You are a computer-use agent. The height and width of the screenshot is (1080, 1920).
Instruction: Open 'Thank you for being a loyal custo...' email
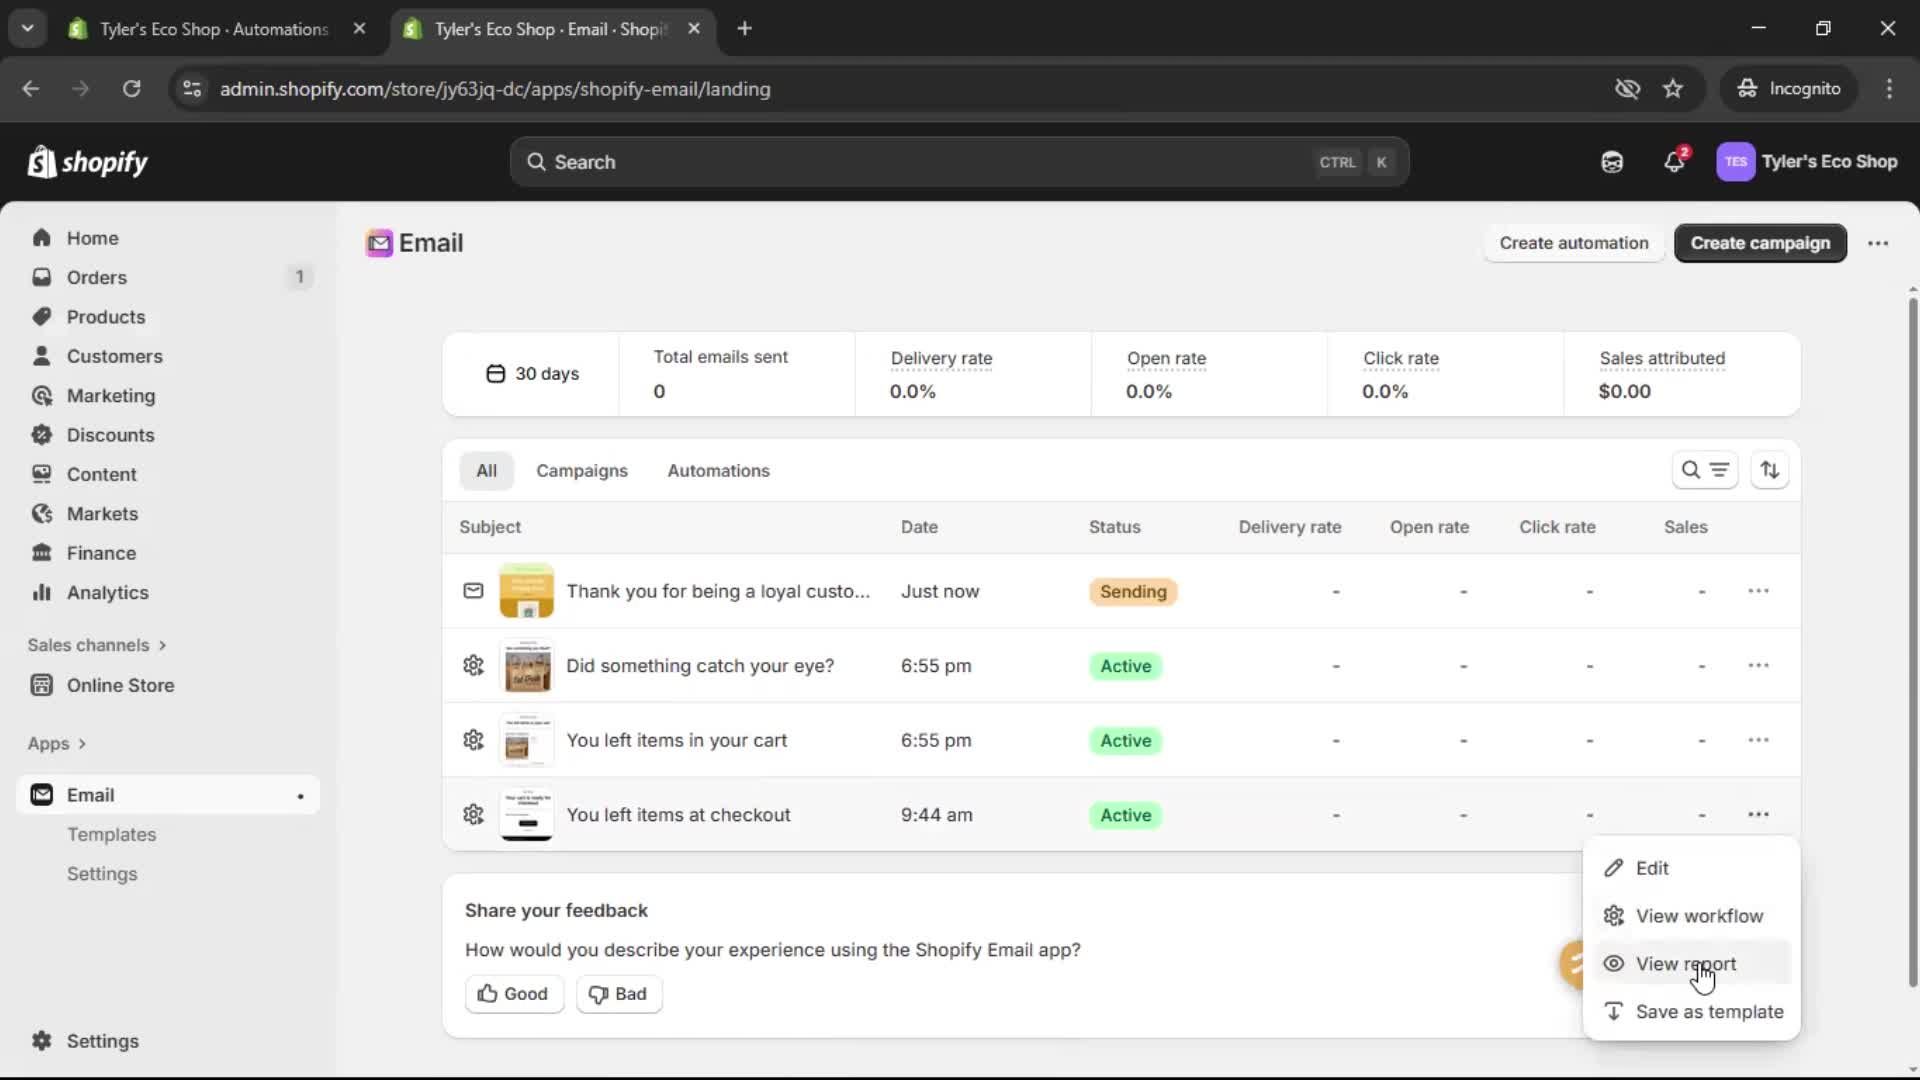pos(718,591)
